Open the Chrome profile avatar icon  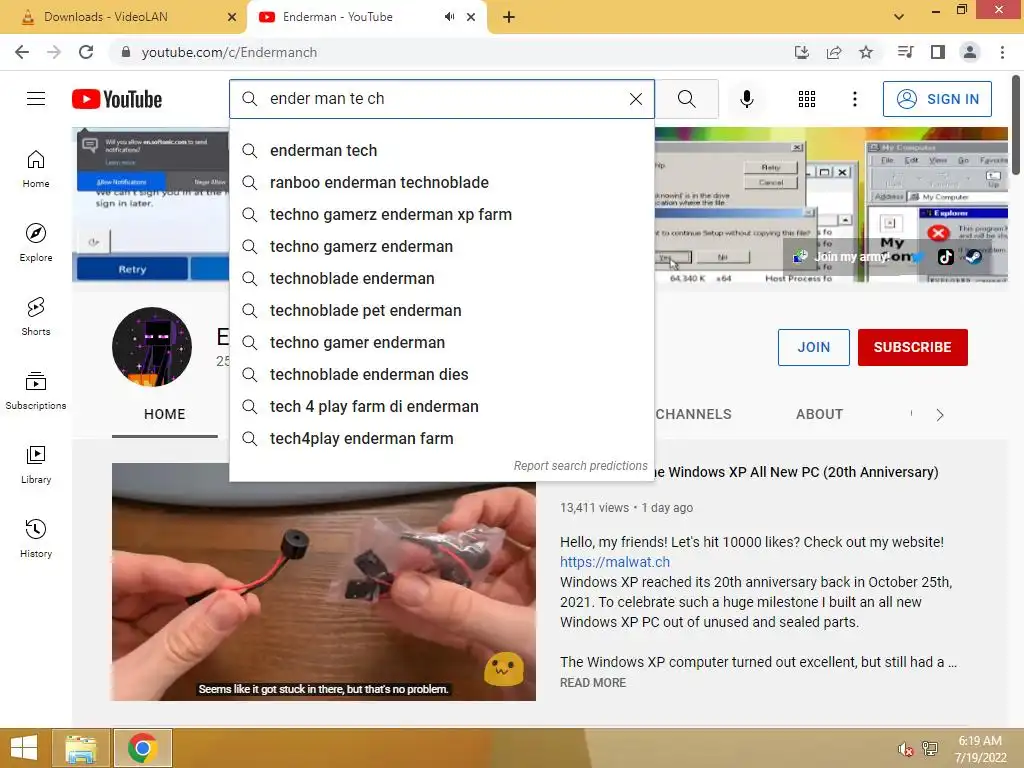970,52
